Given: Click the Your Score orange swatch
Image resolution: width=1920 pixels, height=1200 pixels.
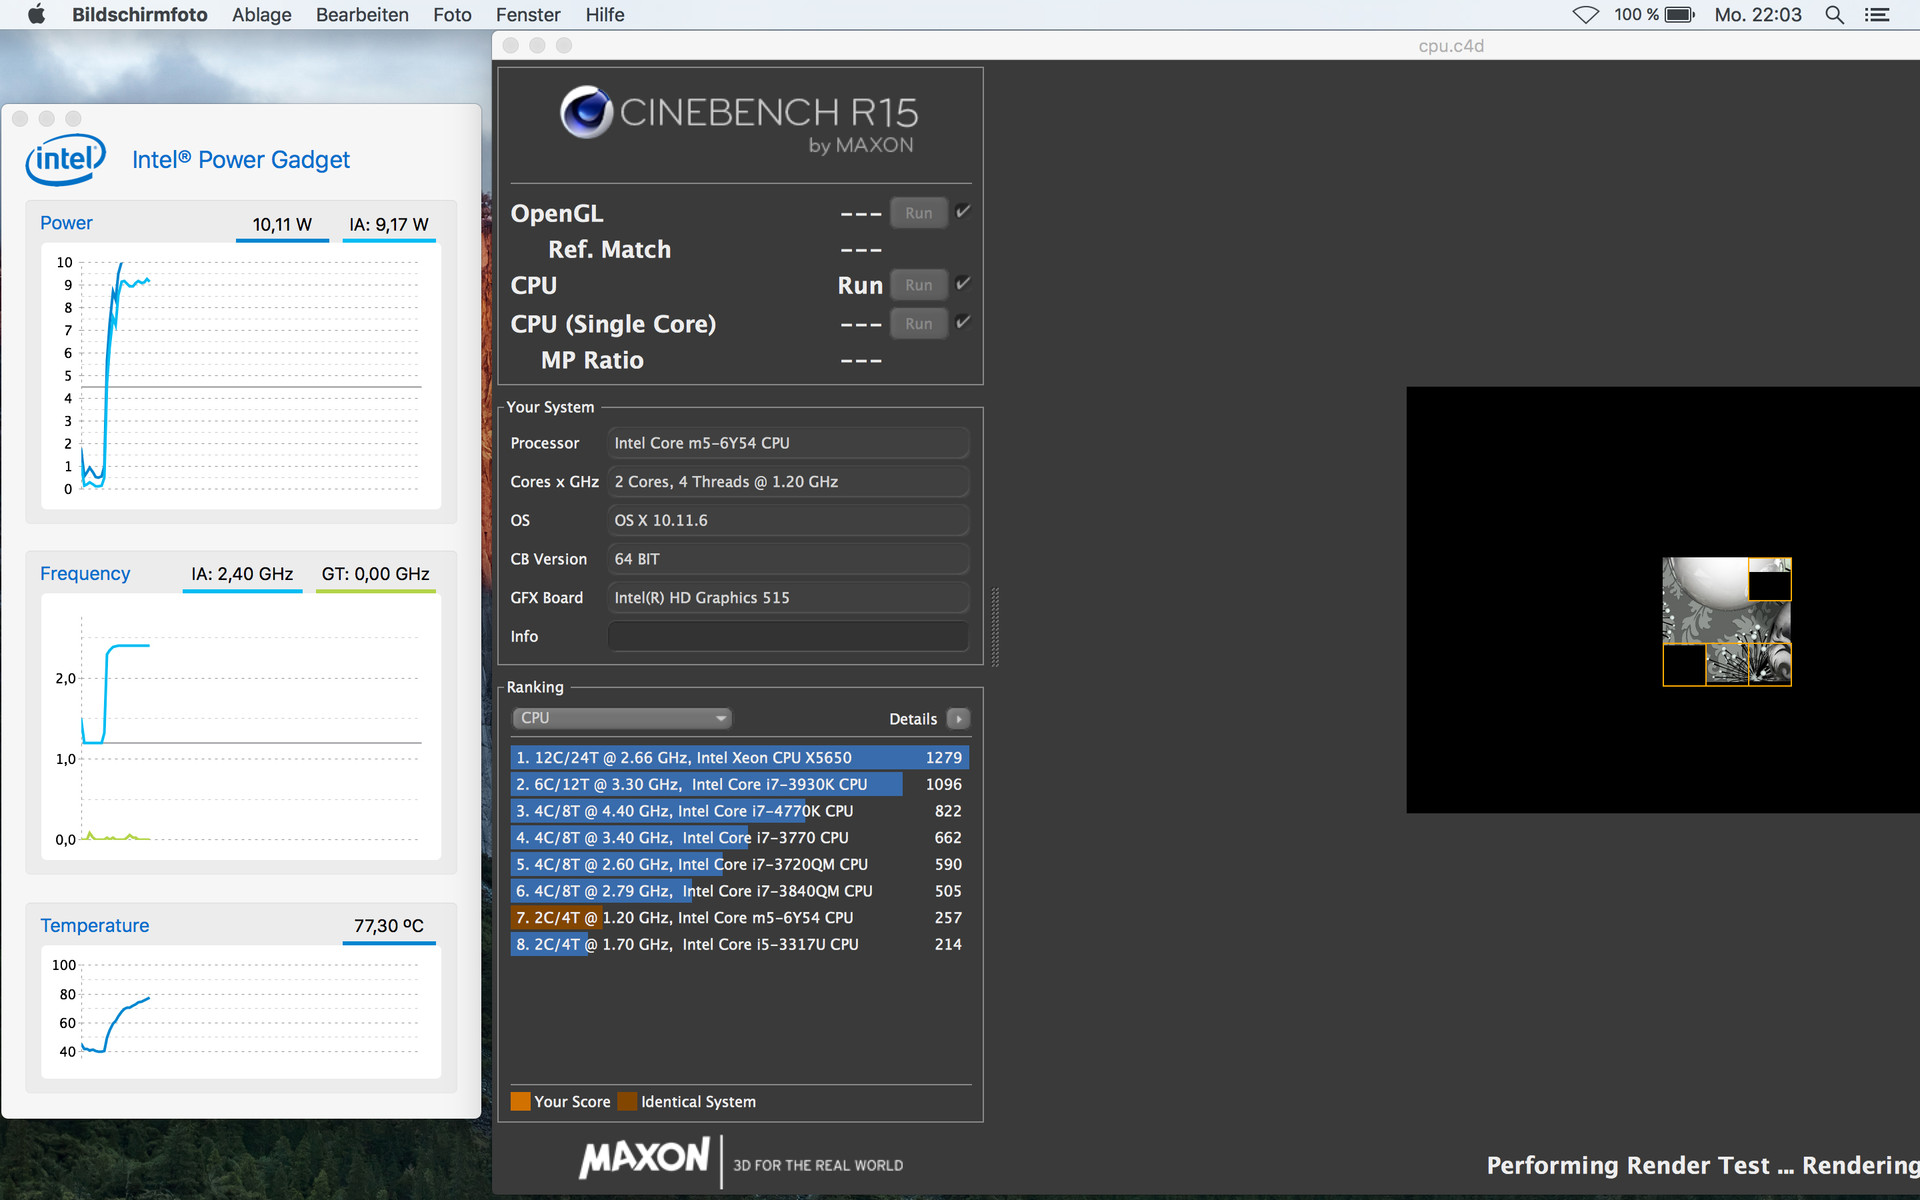Looking at the screenshot, I should [x=520, y=1101].
